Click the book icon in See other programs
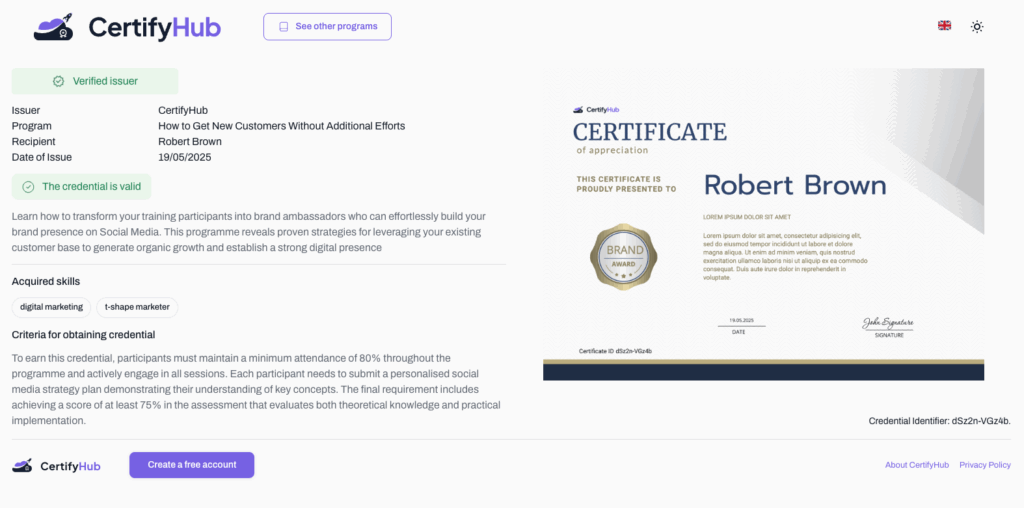This screenshot has width=1024, height=508. click(283, 27)
